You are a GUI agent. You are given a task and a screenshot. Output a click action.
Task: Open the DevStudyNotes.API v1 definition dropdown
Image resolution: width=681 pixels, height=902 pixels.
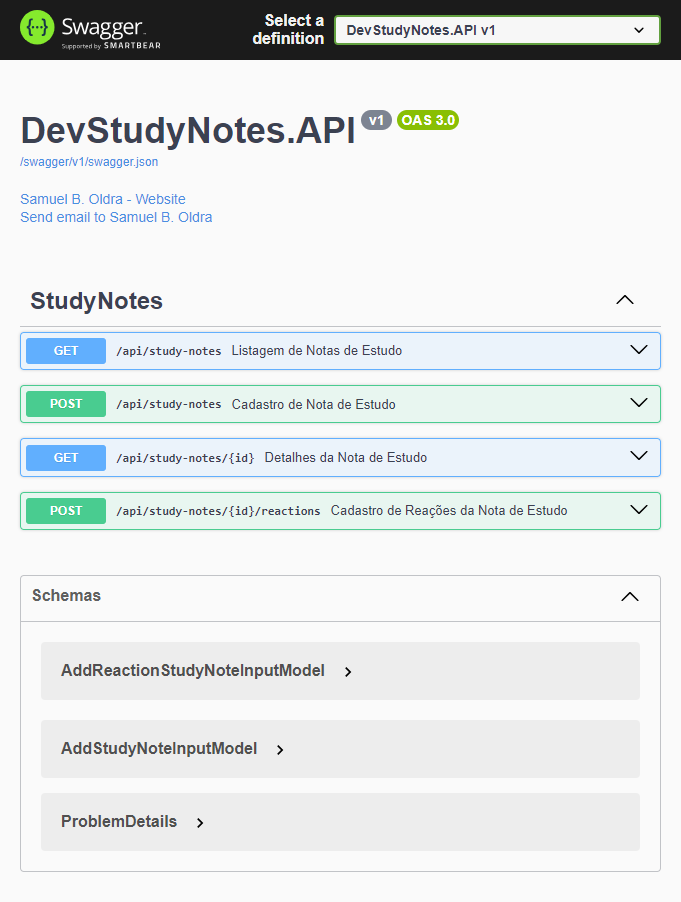(498, 30)
